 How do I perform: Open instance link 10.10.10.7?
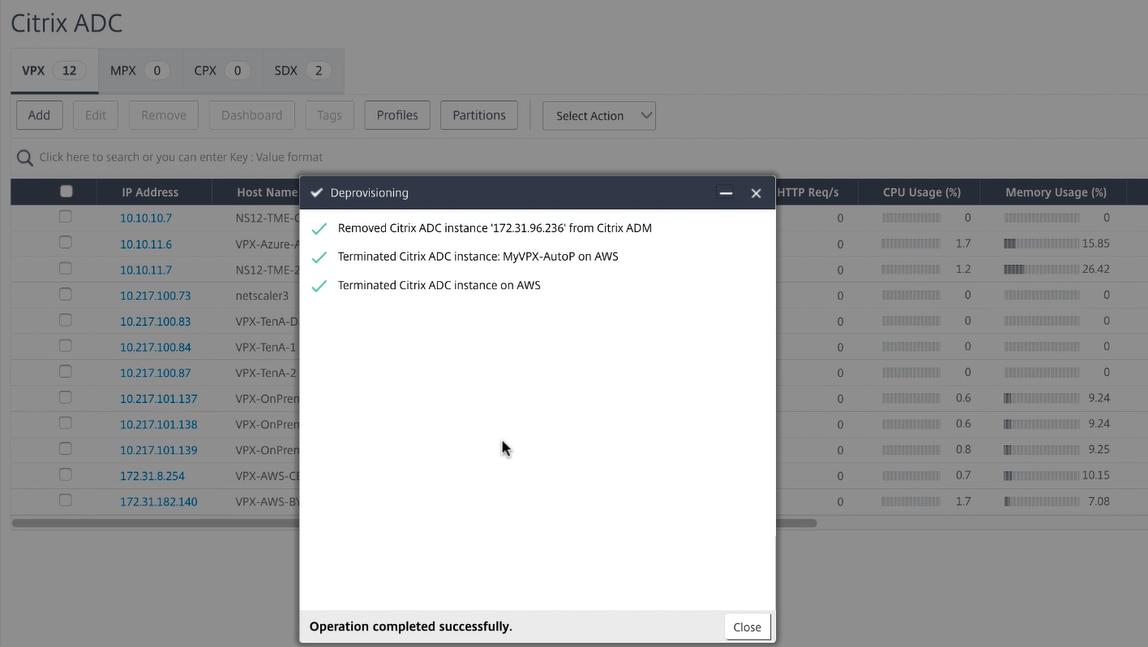click(x=146, y=218)
